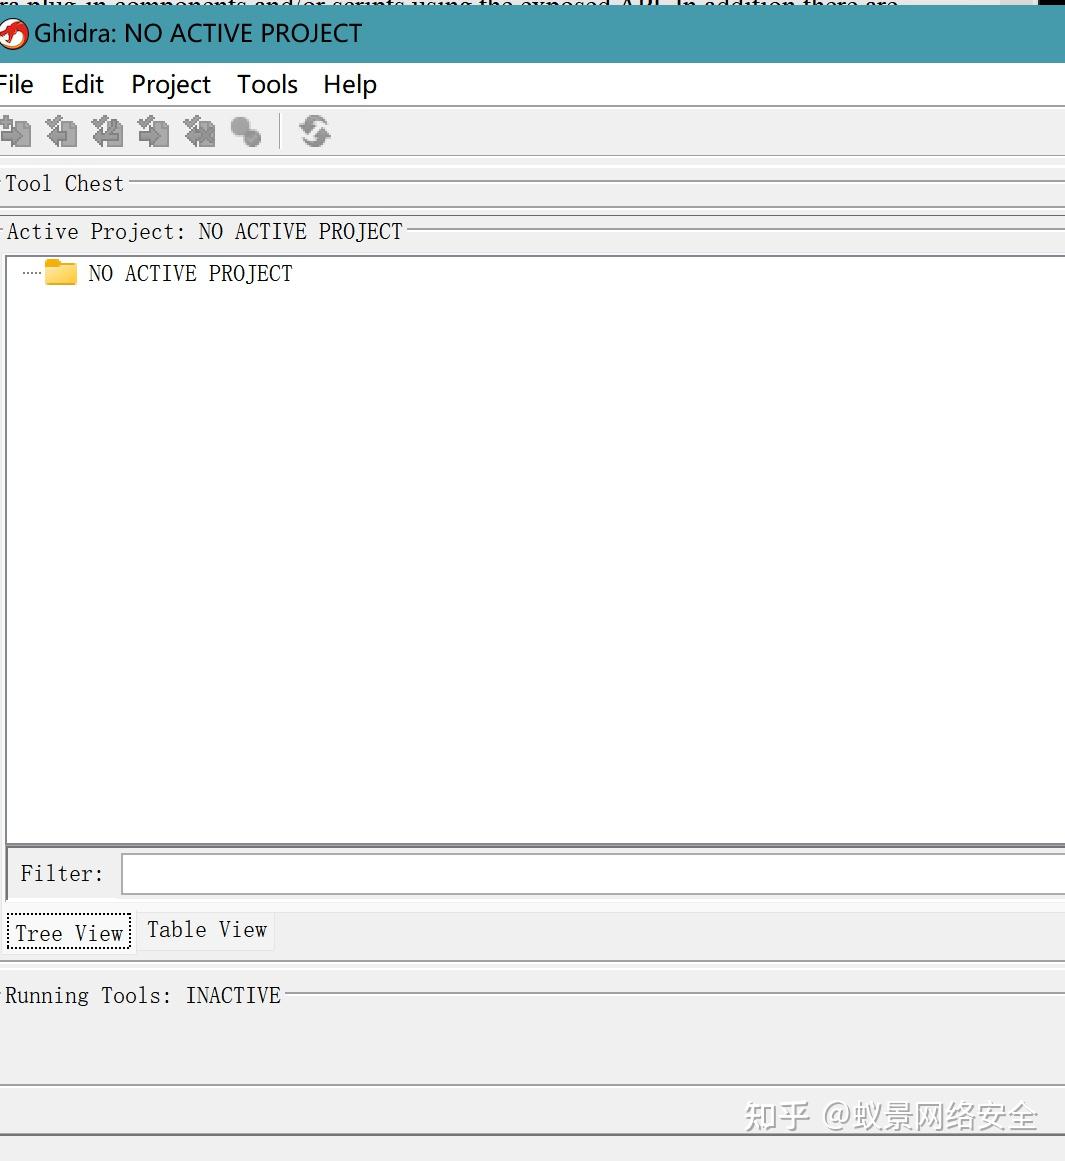Image resolution: width=1065 pixels, height=1161 pixels.
Task: Click the Check Out File toolbar icon
Action: (61, 132)
